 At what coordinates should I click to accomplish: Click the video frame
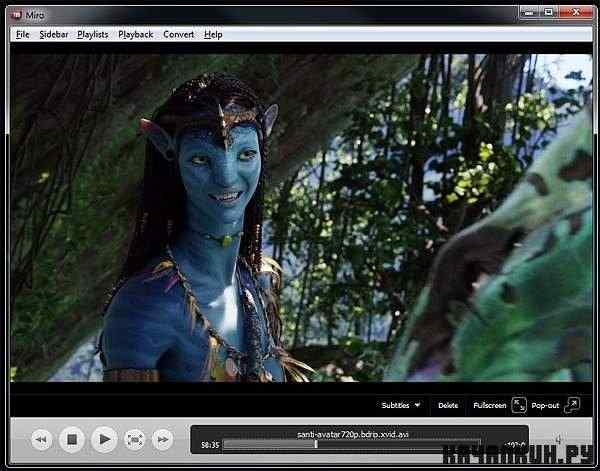[301, 218]
